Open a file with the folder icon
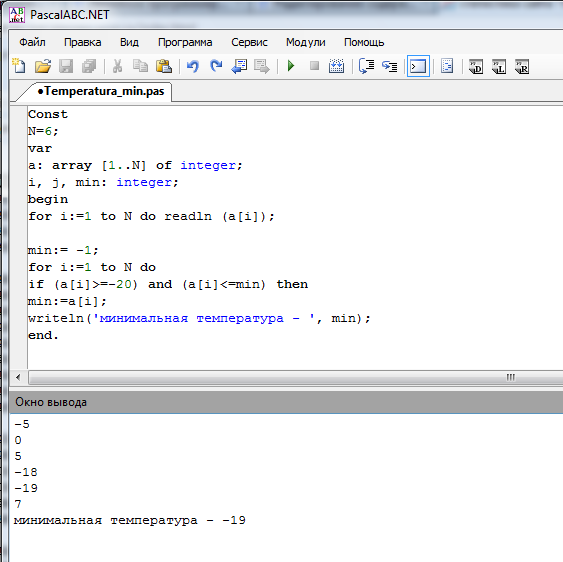The image size is (563, 562). (43, 66)
